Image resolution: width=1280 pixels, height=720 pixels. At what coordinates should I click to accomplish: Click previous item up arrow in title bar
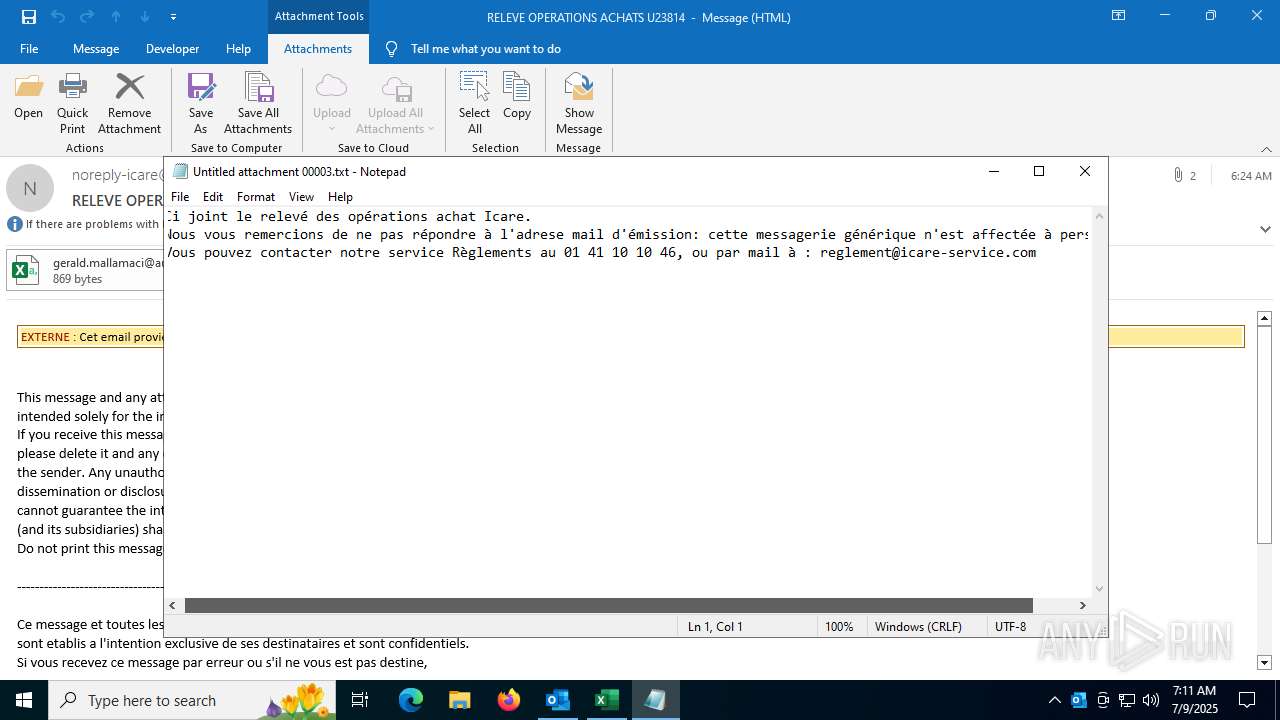(x=116, y=17)
